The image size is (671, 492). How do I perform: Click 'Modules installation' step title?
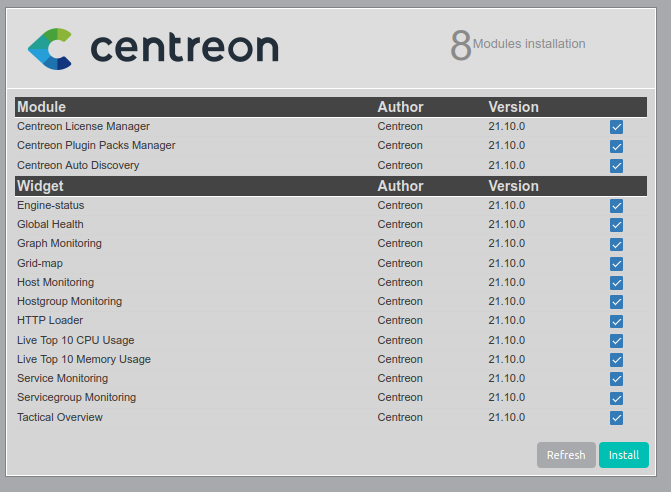coord(529,44)
